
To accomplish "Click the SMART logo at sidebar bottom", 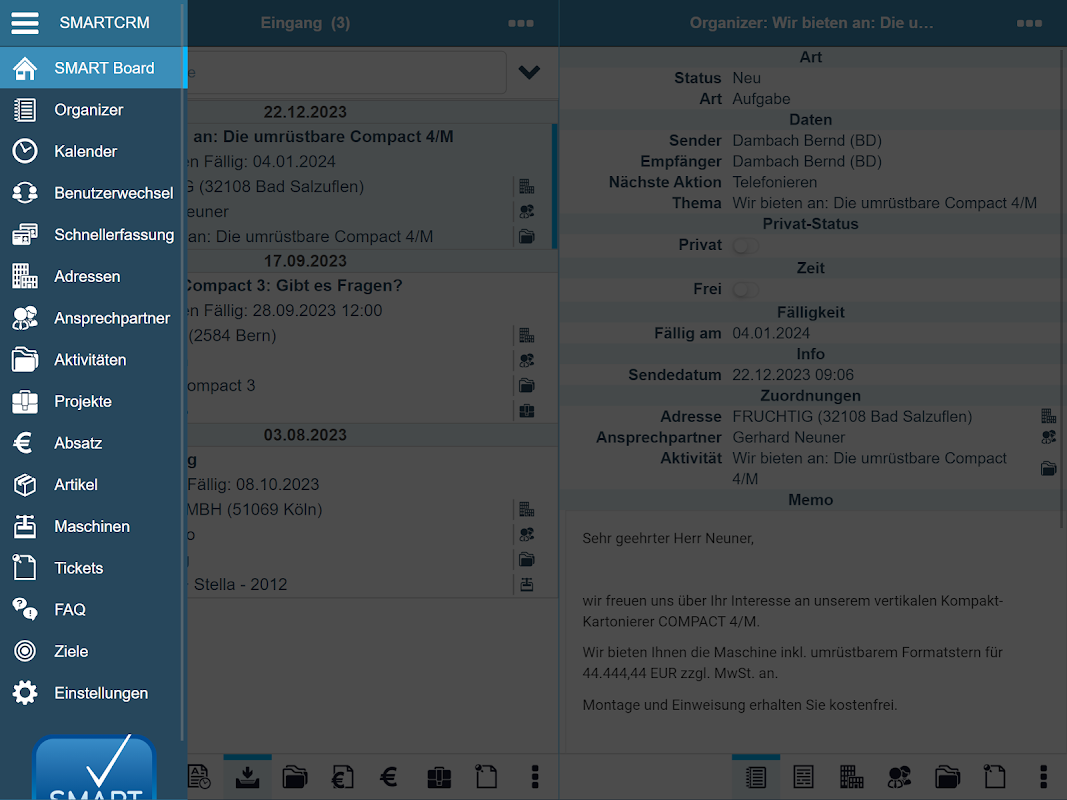I will pos(95,767).
